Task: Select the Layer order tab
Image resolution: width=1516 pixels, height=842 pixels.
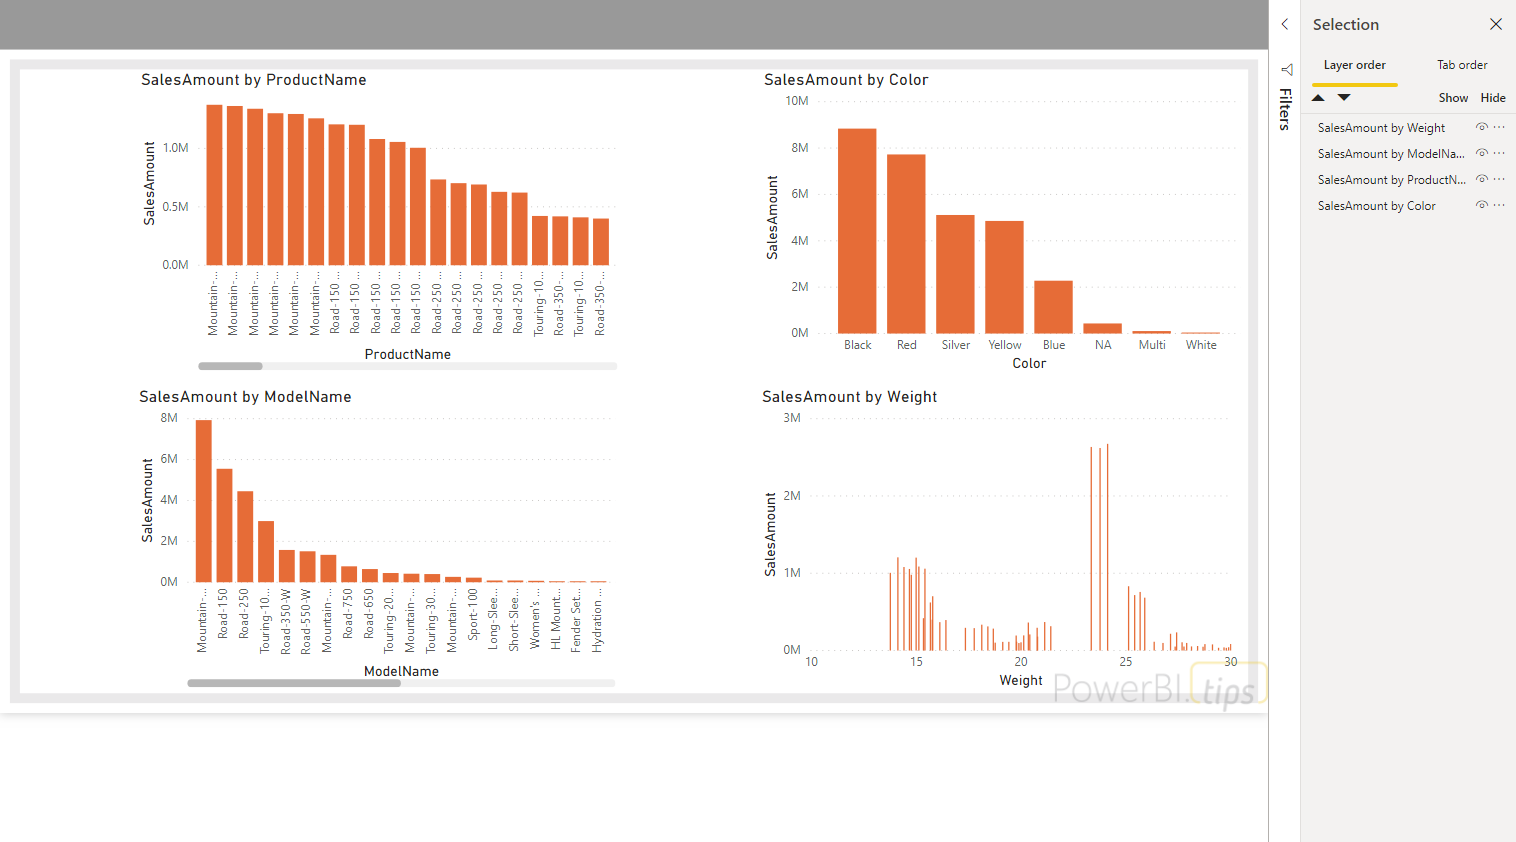Action: [x=1354, y=64]
